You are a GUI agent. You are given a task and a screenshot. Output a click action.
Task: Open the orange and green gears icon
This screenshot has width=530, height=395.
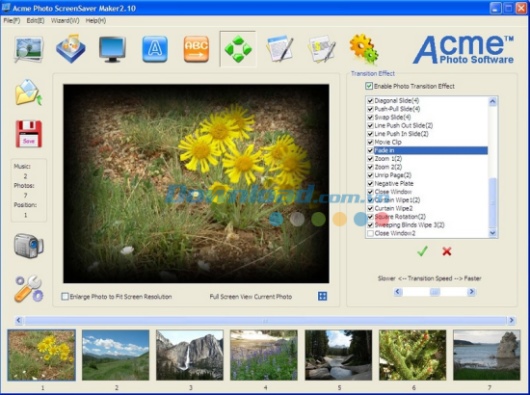click(x=364, y=49)
